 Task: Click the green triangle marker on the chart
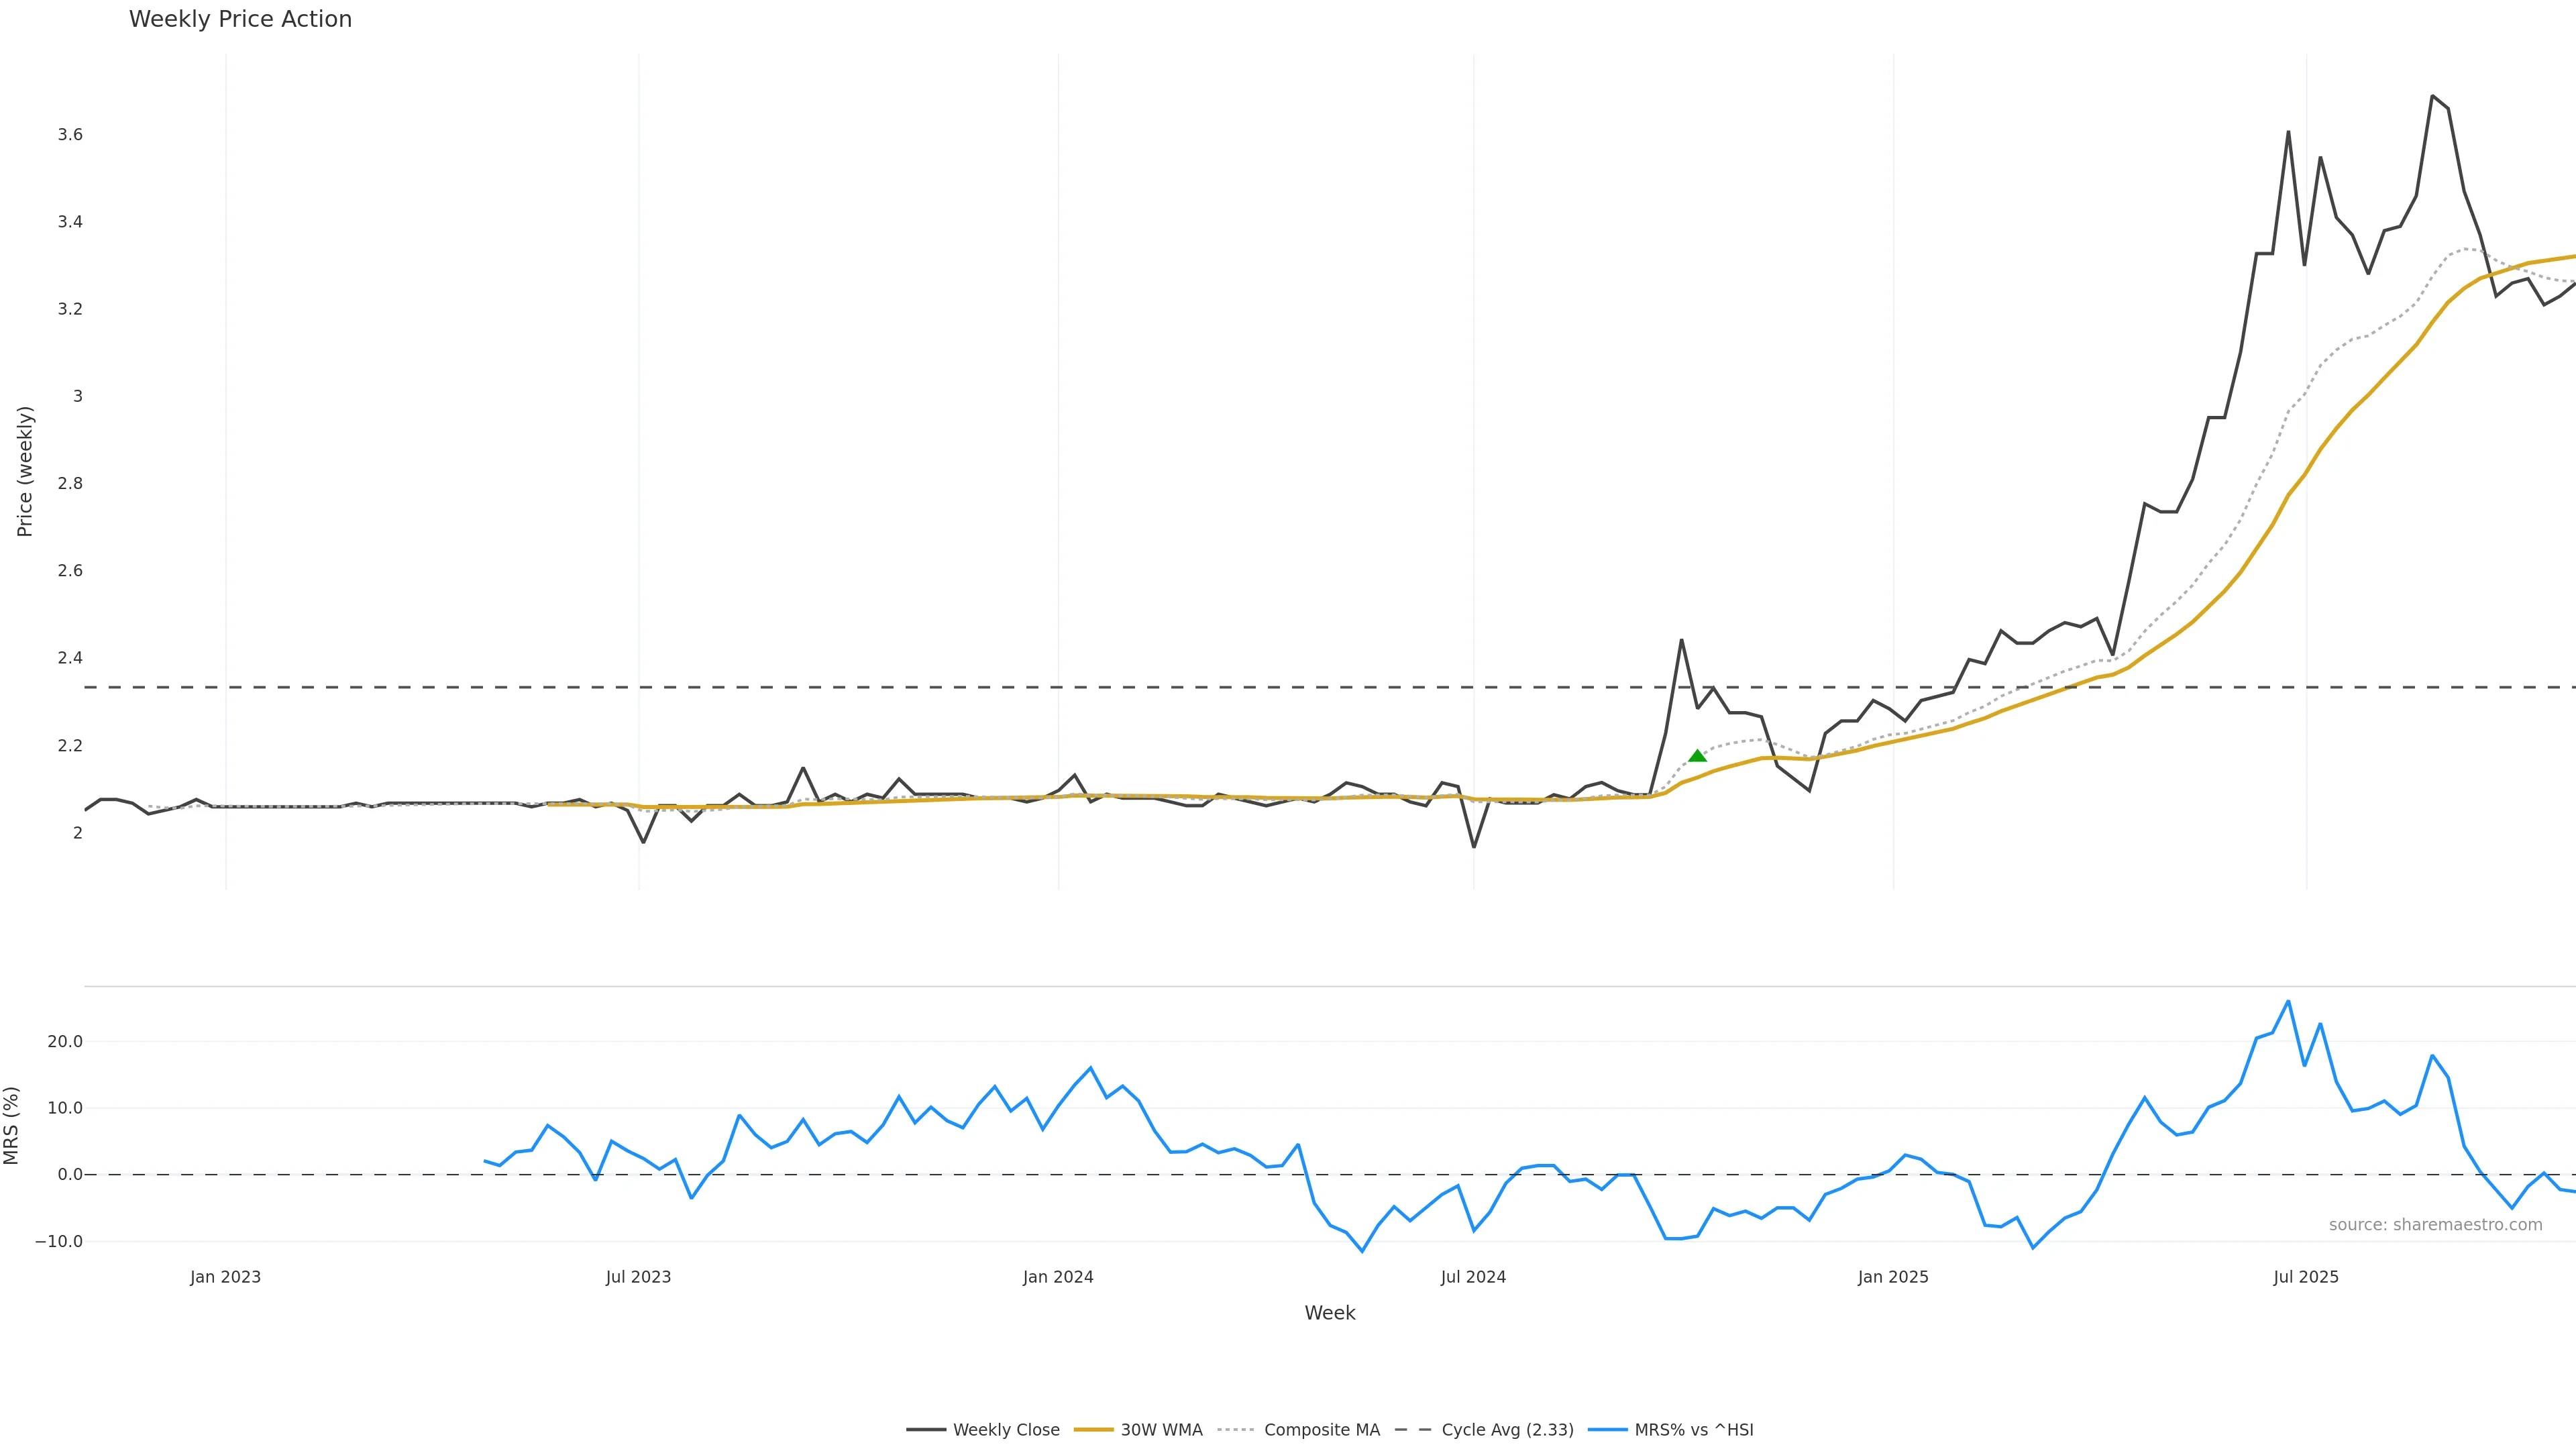(1697, 756)
